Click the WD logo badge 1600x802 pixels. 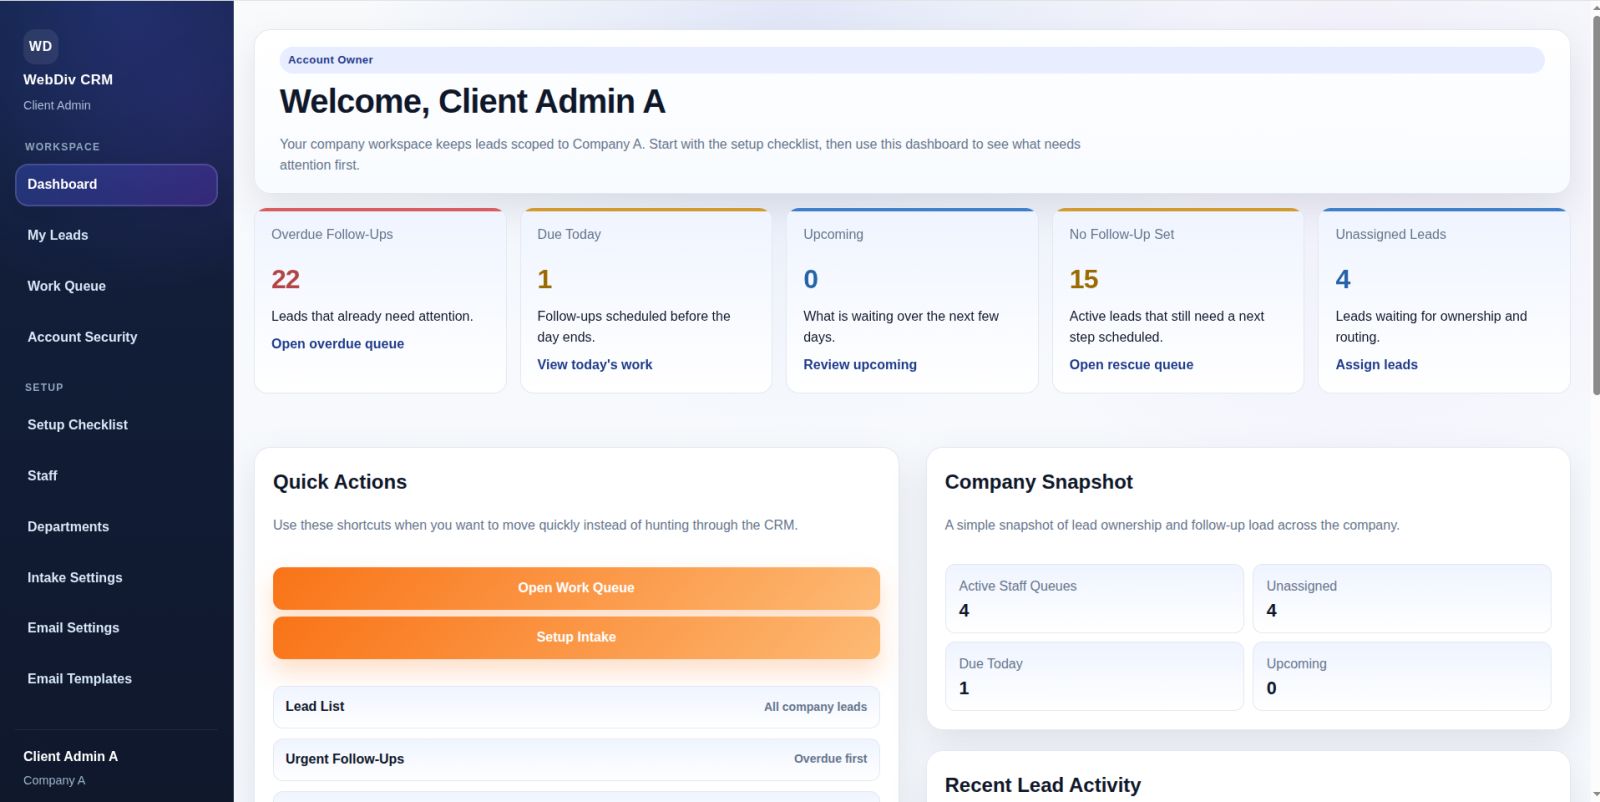[40, 46]
